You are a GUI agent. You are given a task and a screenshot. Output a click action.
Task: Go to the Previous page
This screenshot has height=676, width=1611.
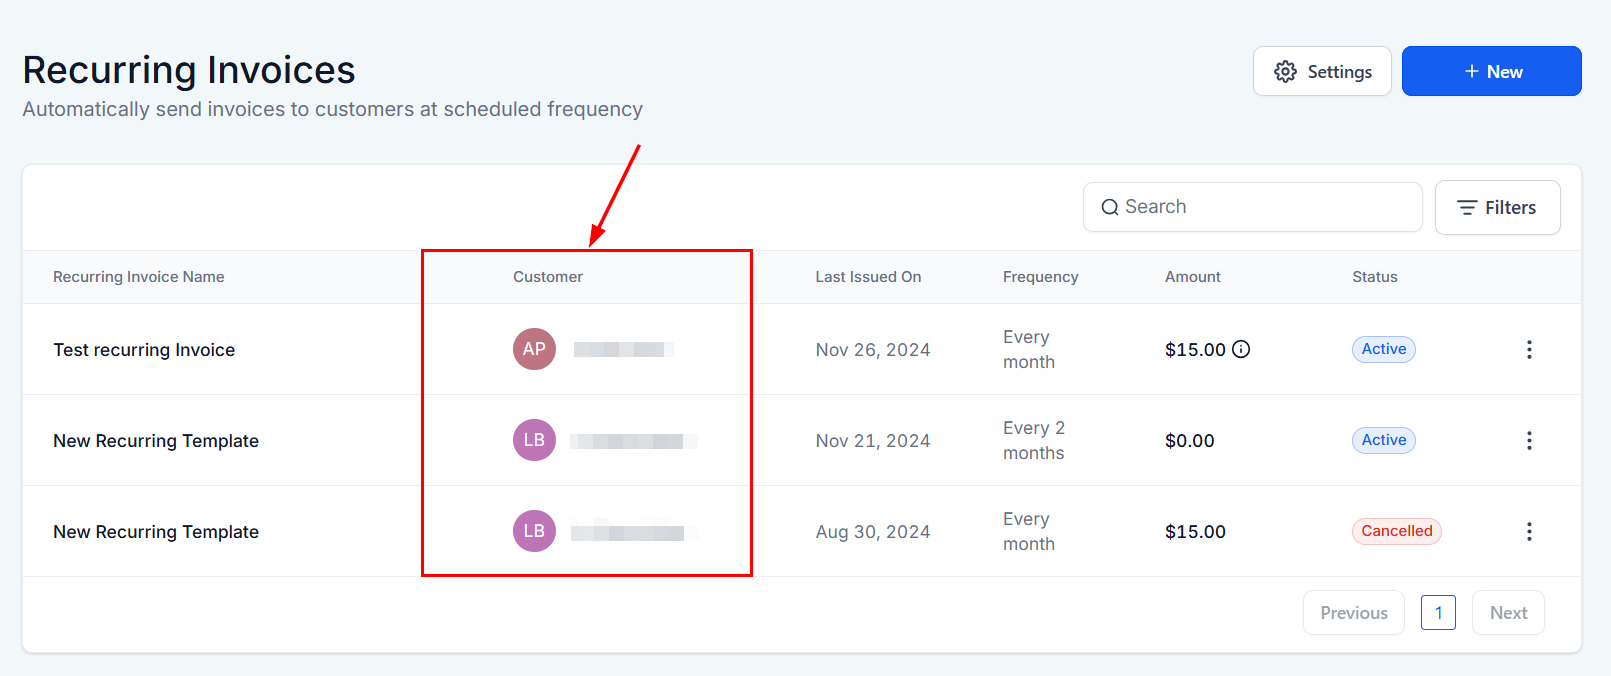click(x=1353, y=613)
